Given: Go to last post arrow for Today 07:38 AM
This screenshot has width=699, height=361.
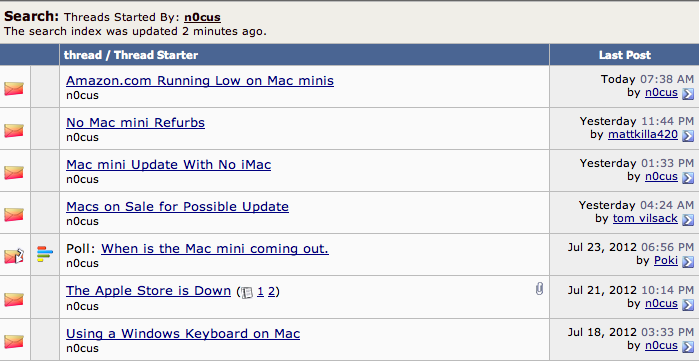Looking at the screenshot, I should (x=688, y=94).
